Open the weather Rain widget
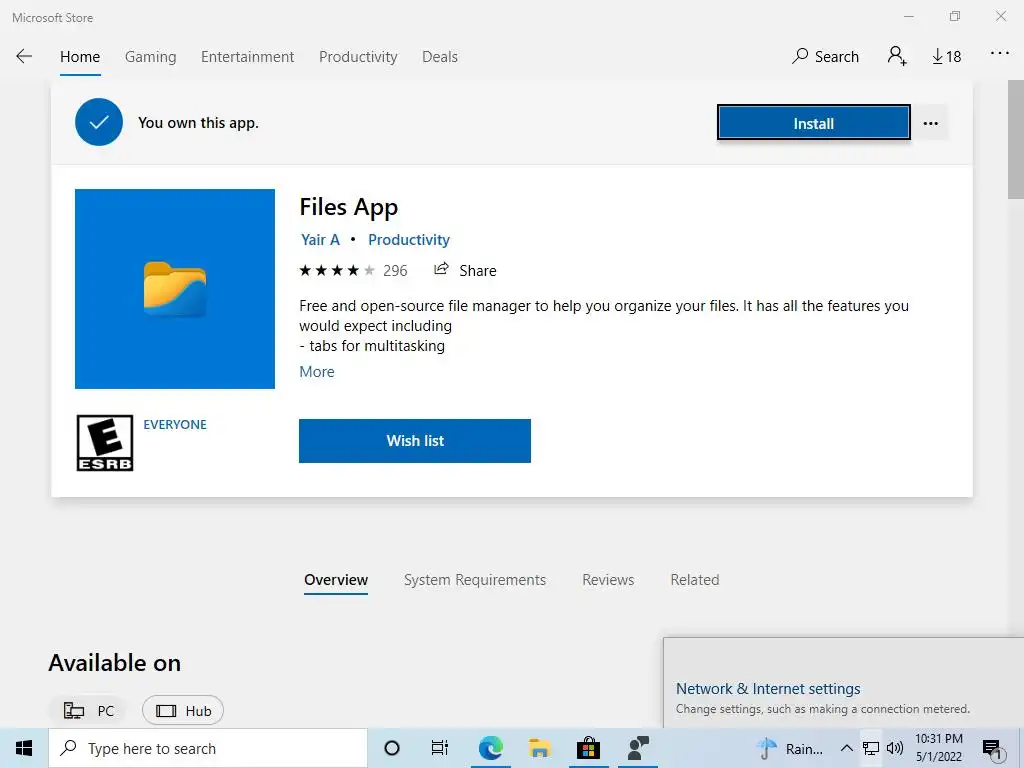 pyautogui.click(x=790, y=748)
